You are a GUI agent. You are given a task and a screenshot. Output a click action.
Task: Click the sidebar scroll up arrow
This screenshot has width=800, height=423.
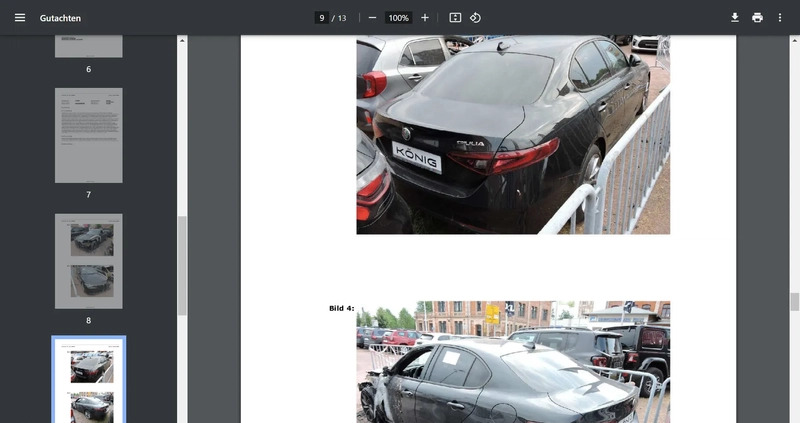tap(182, 40)
